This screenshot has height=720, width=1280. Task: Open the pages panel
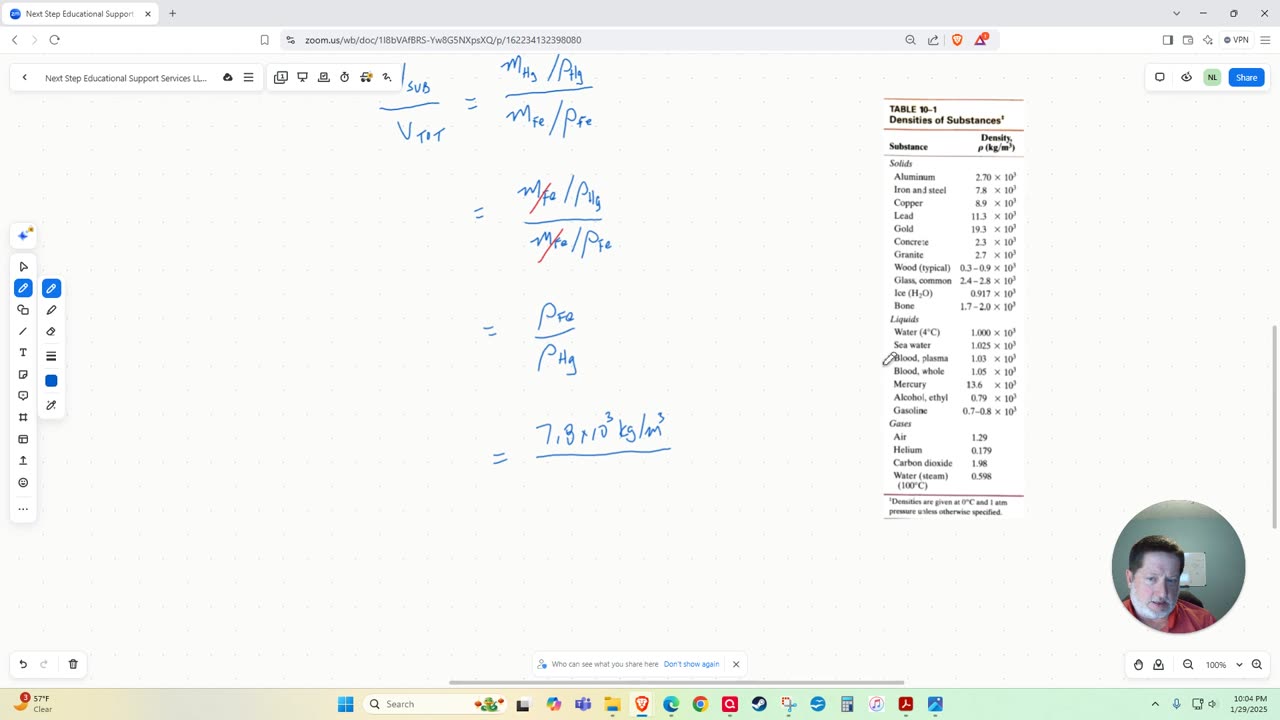tap(281, 77)
